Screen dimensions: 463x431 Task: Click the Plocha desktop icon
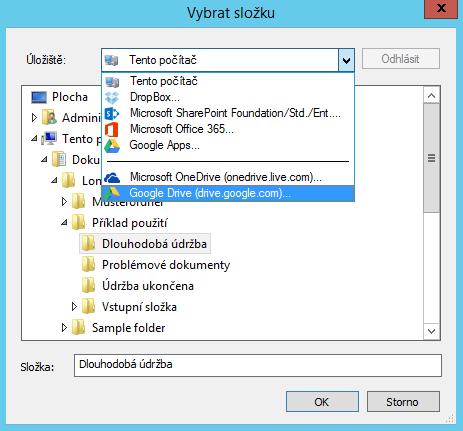[39, 97]
